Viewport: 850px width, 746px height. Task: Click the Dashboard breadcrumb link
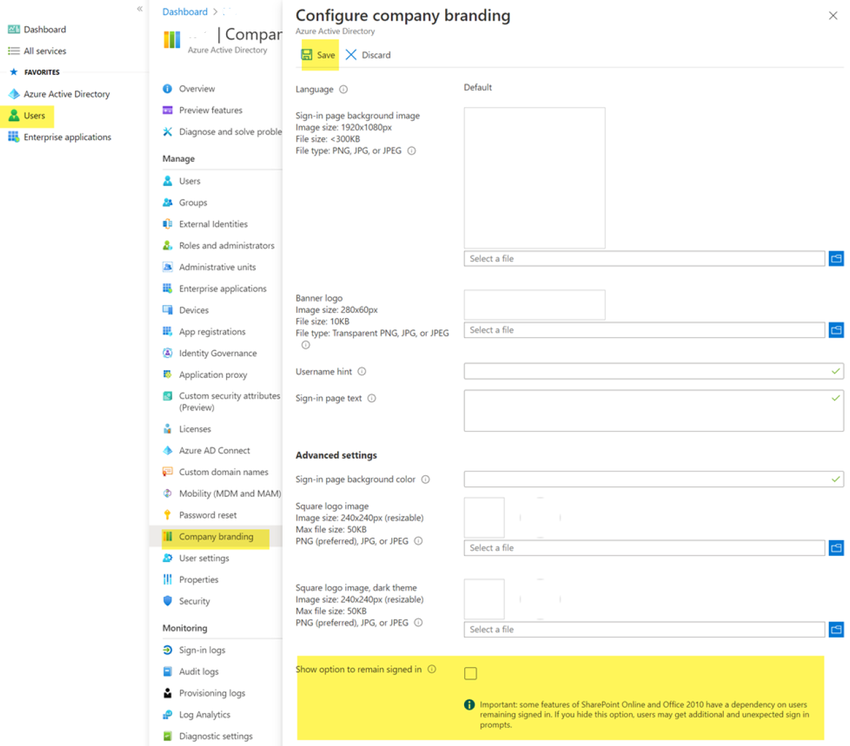[x=185, y=12]
